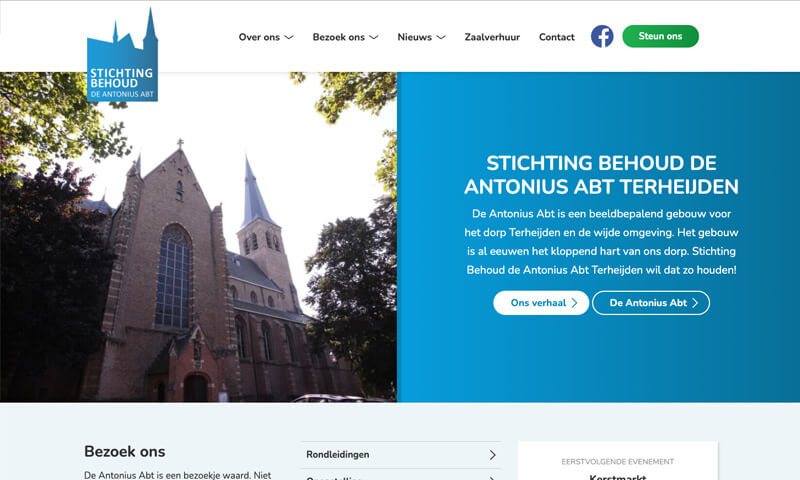Screen dimensions: 800x480
Task: Click the arrow icon beside Rondleidingen
Action: (x=493, y=455)
